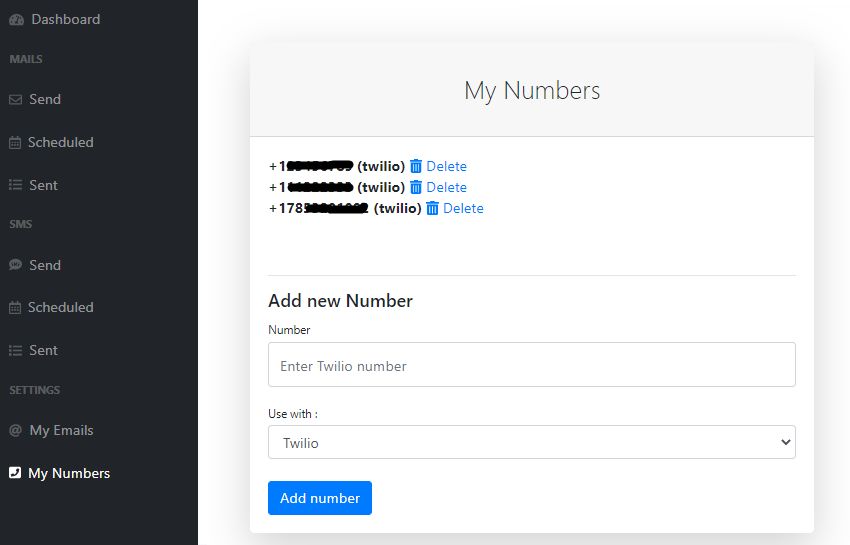Click the arrow on the Twilio select box
This screenshot has height=545, width=850.
tap(783, 442)
